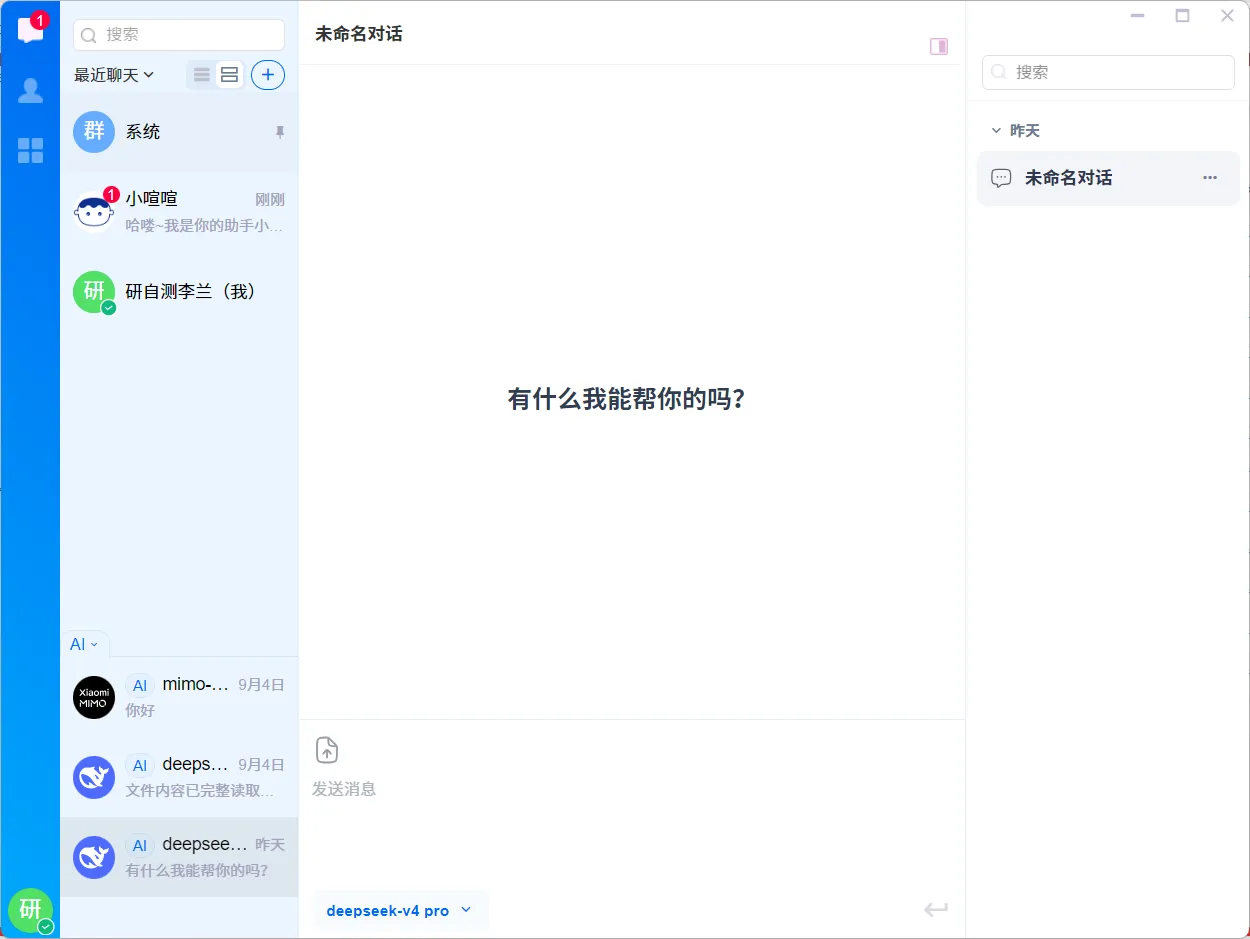Open the mimo AI chat
Screen dimensions: 1250x939
tap(179, 697)
